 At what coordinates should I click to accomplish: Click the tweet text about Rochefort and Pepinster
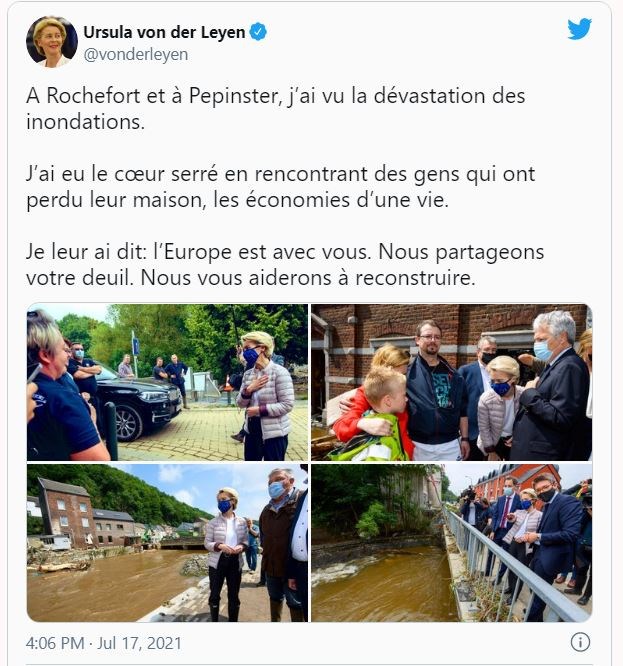276,109
